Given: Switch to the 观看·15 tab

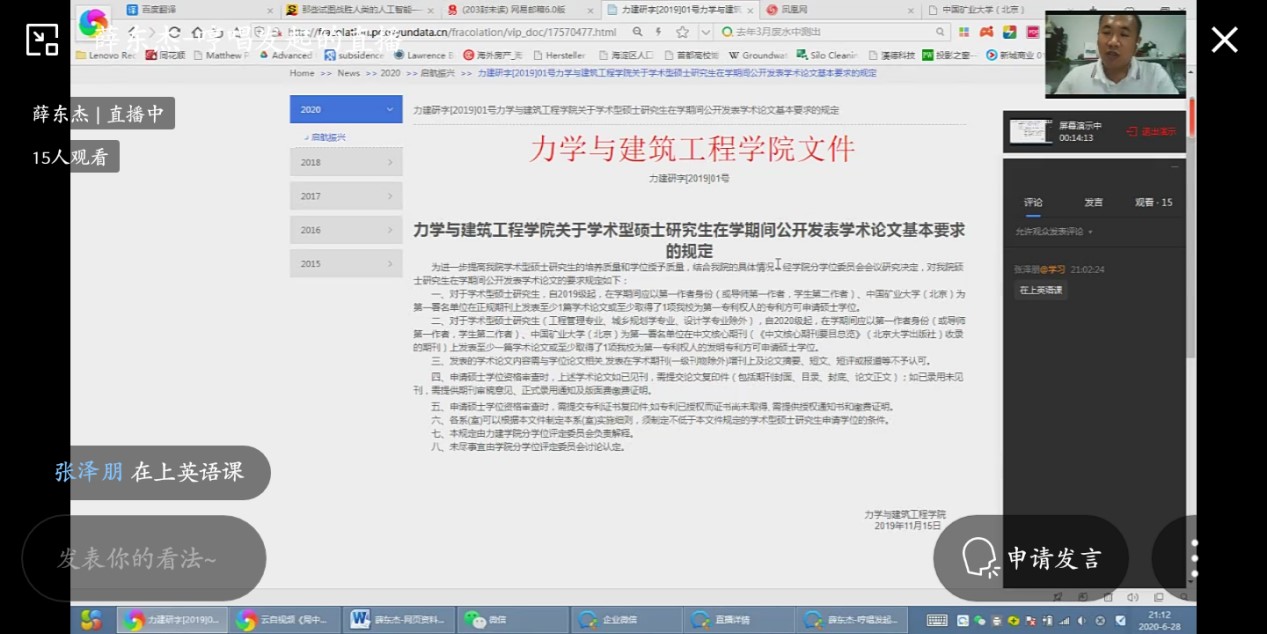Looking at the screenshot, I should tap(1153, 202).
